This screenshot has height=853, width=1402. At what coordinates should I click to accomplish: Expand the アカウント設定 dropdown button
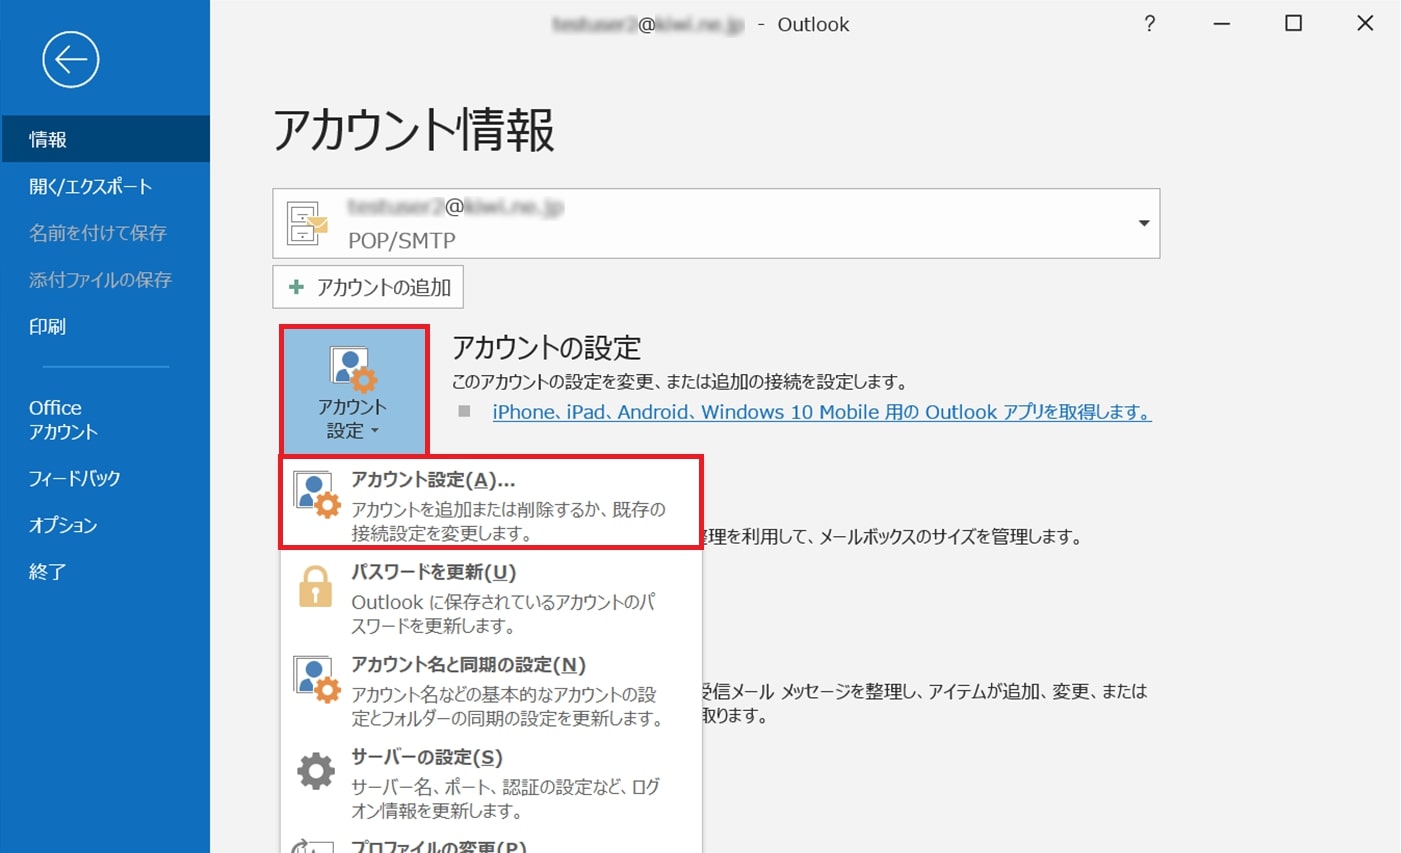354,389
